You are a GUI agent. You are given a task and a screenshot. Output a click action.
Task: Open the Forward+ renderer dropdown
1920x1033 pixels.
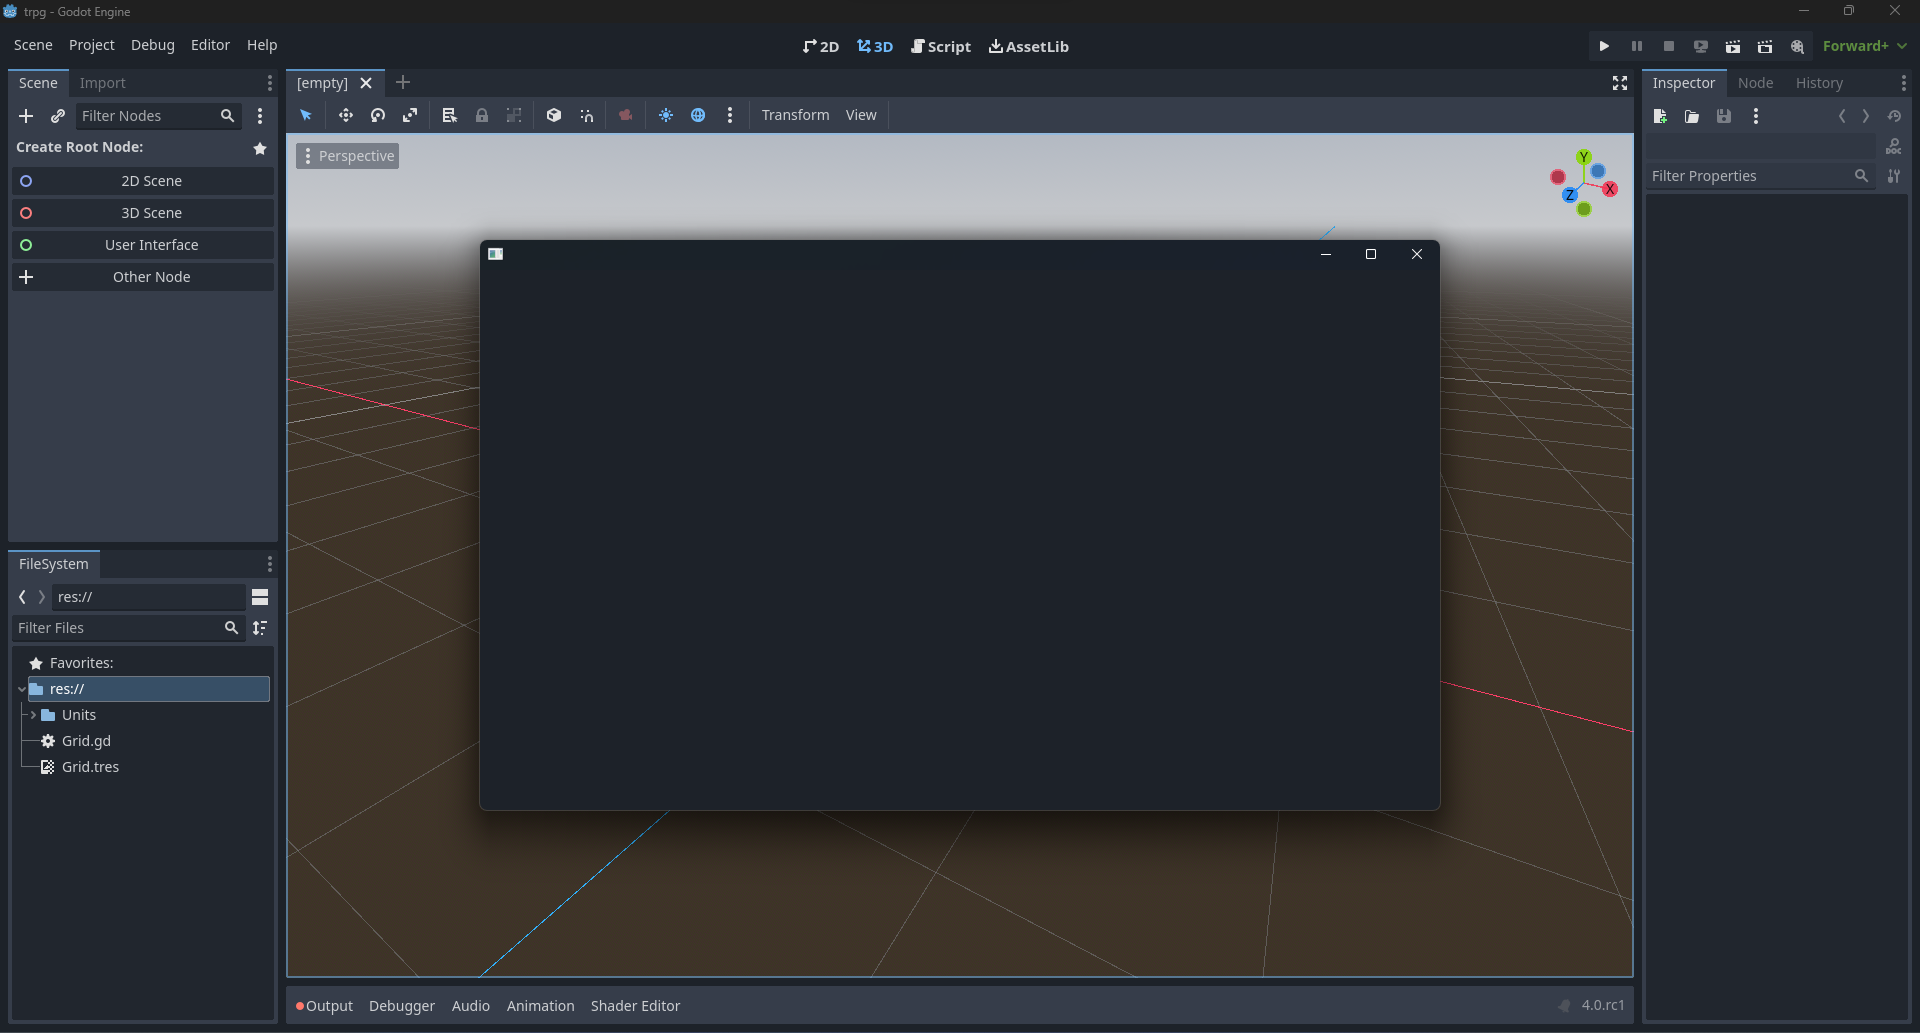(1862, 46)
